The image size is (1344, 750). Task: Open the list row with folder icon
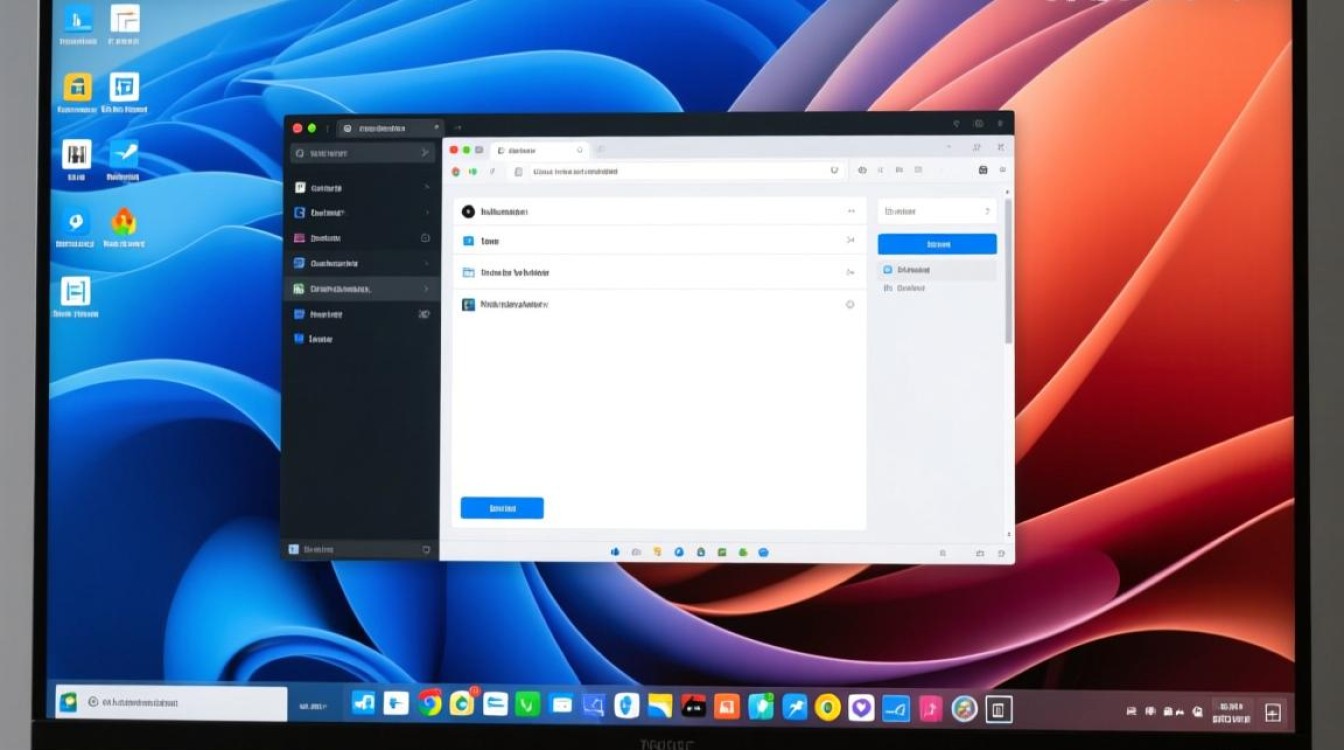tap(659, 272)
